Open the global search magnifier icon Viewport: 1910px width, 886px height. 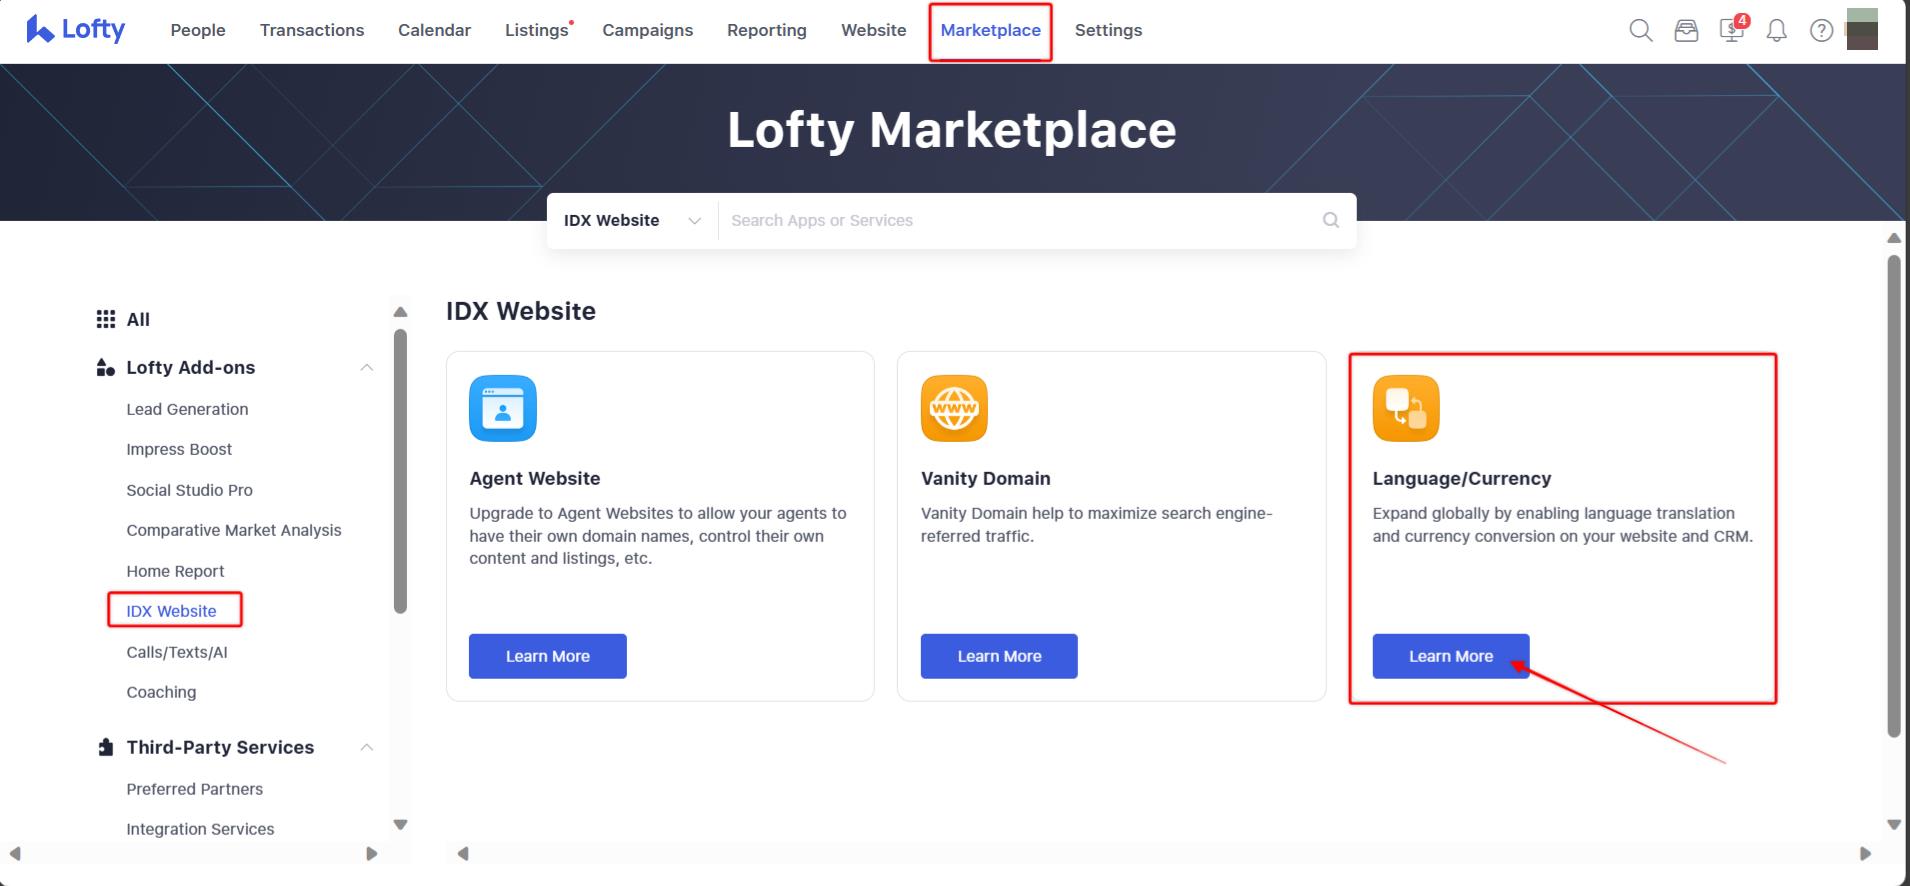point(1641,30)
